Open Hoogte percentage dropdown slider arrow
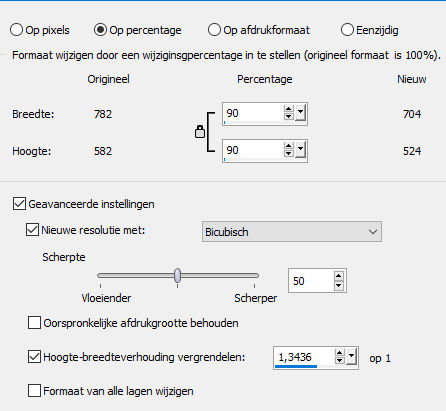 300,150
